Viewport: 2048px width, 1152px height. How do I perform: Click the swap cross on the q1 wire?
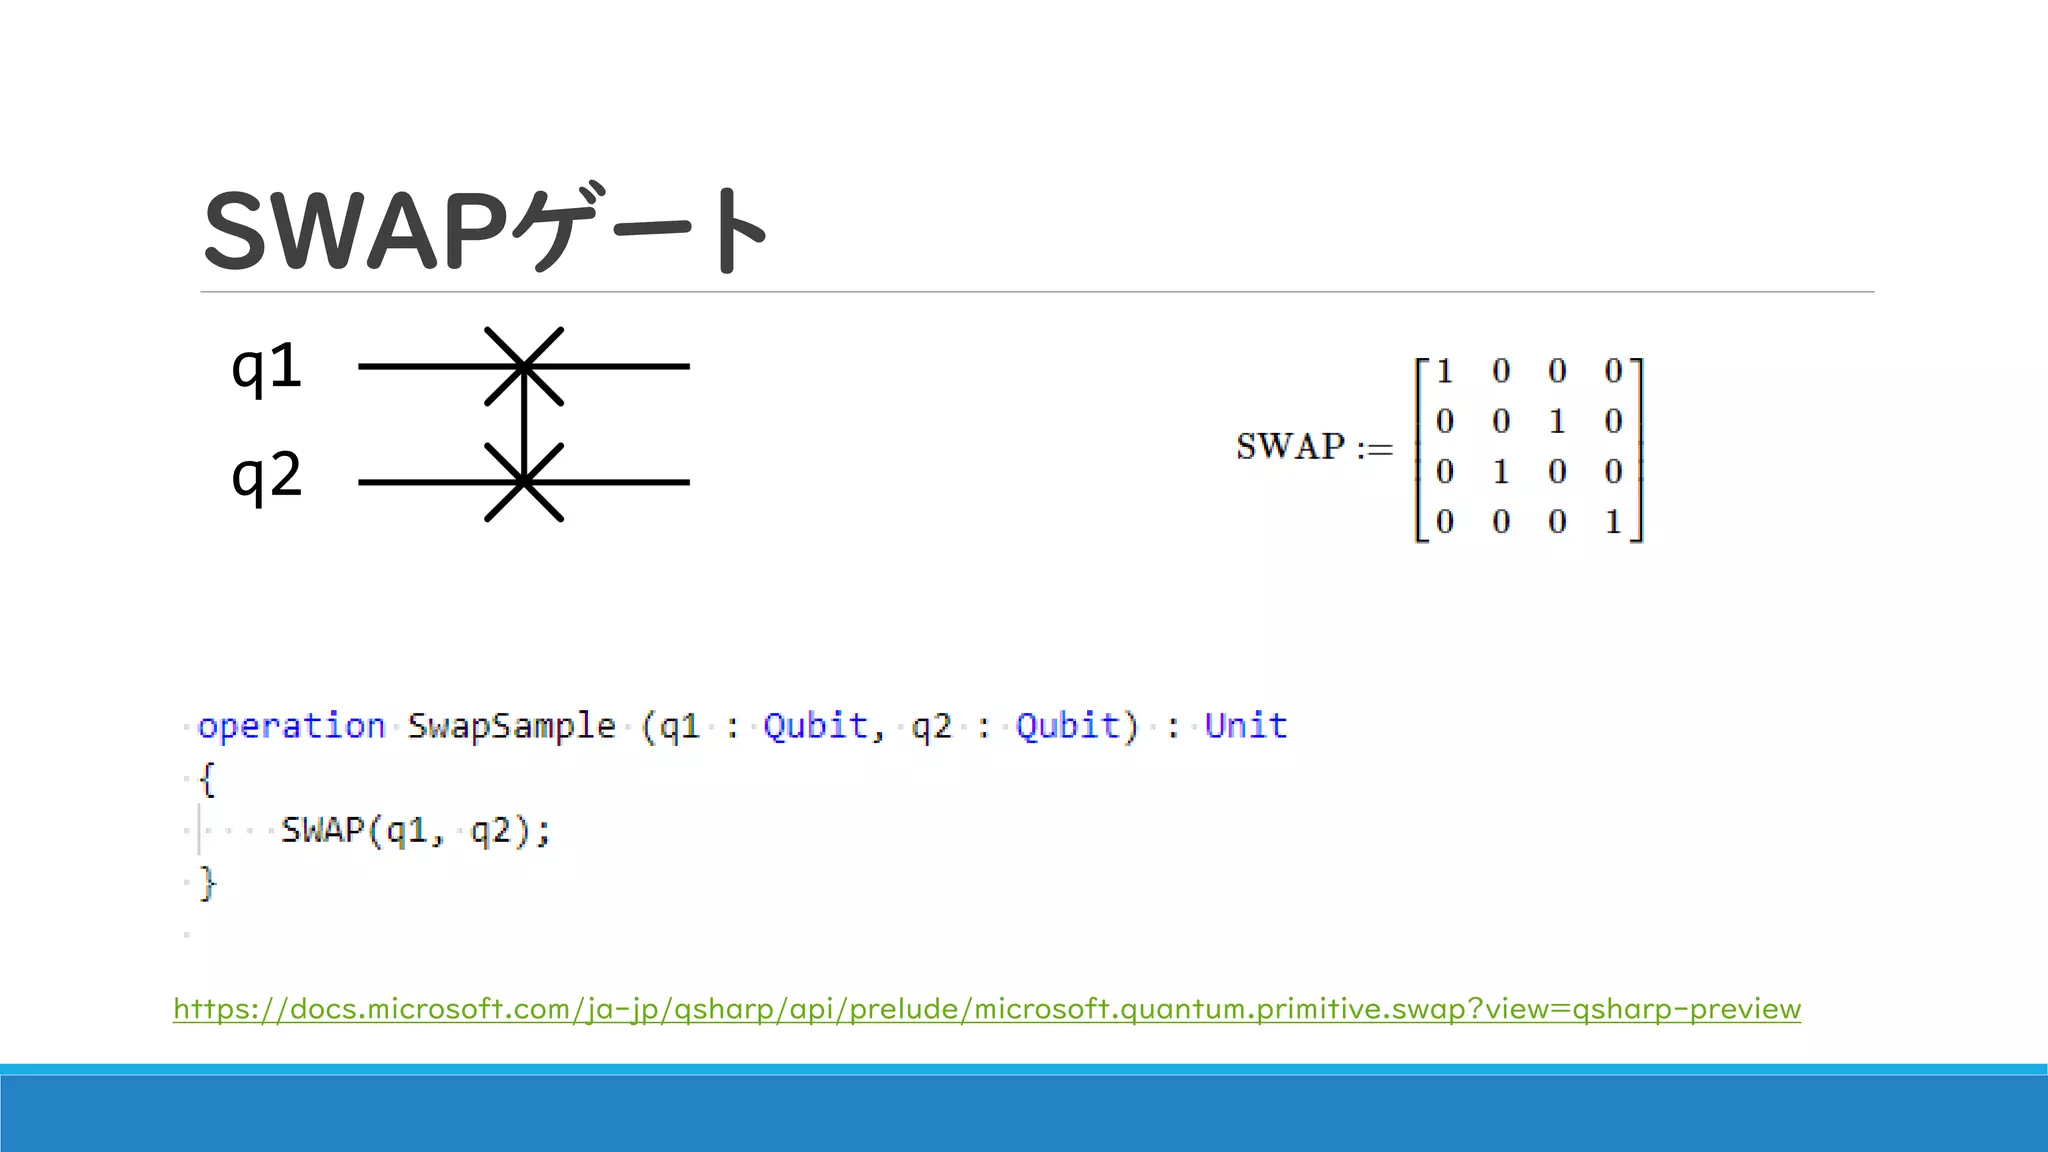click(524, 366)
